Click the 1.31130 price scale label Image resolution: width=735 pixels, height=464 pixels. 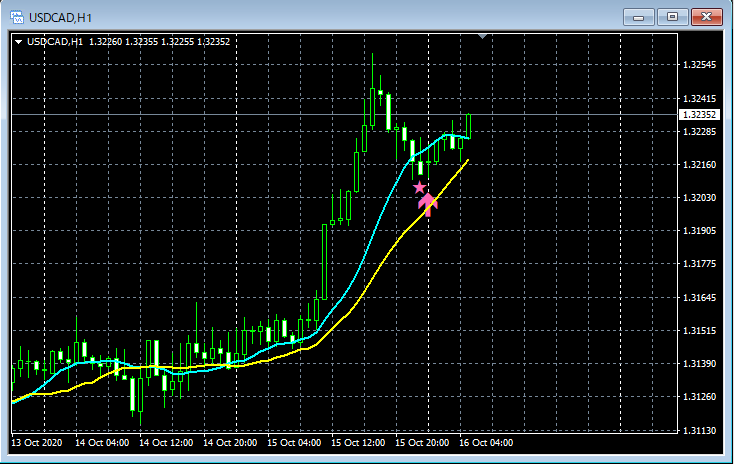click(x=699, y=430)
